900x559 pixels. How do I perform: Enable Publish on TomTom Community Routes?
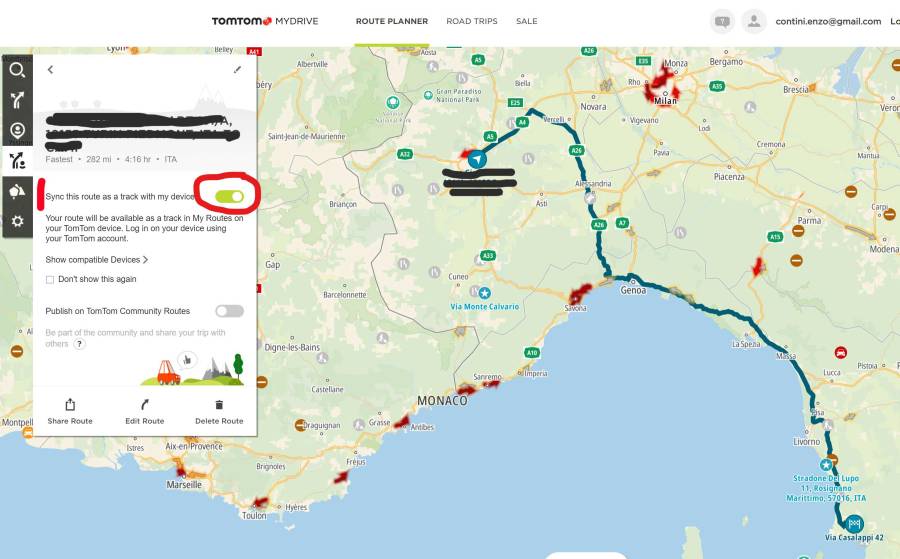click(229, 311)
